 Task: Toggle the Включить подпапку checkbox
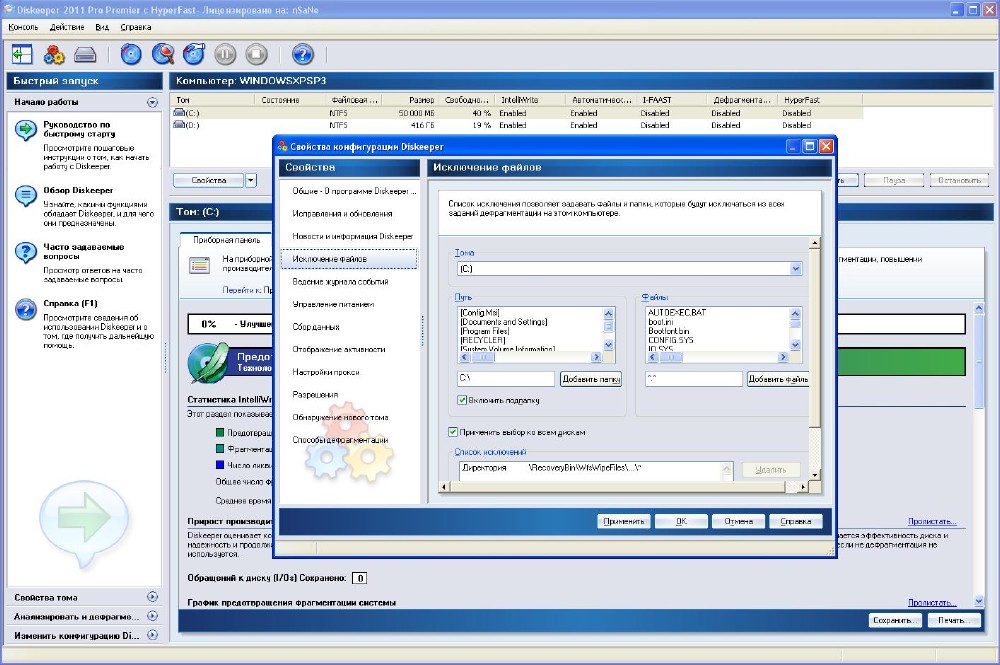[x=462, y=400]
